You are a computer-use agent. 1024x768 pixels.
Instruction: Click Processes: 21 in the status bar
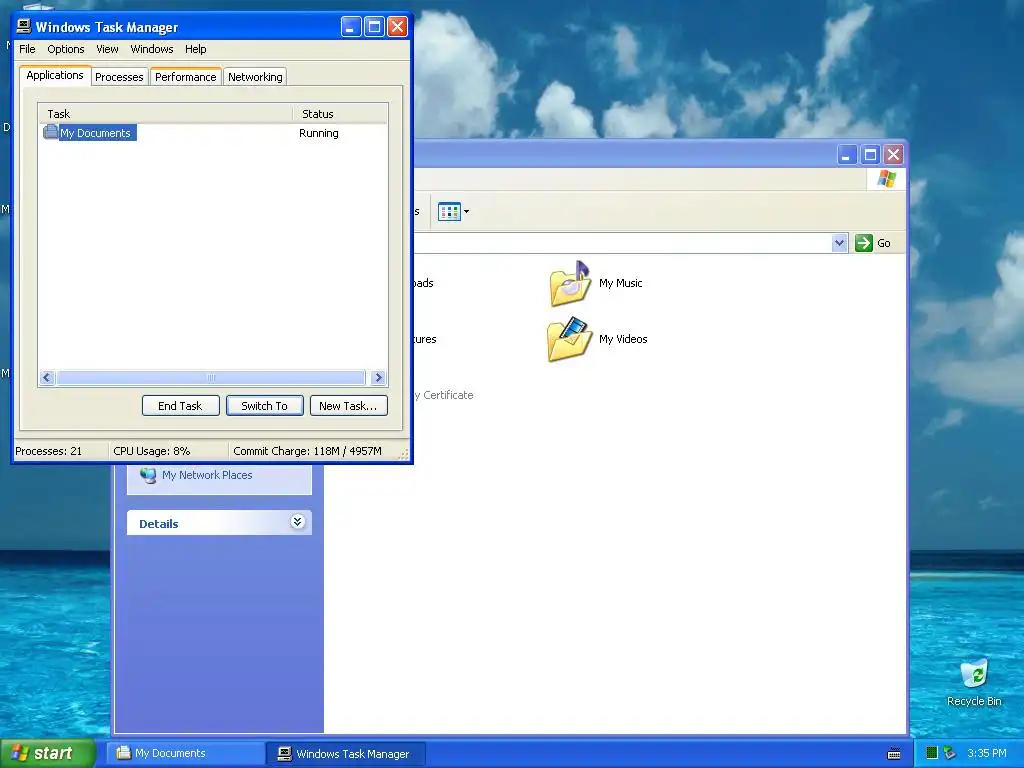(x=49, y=451)
